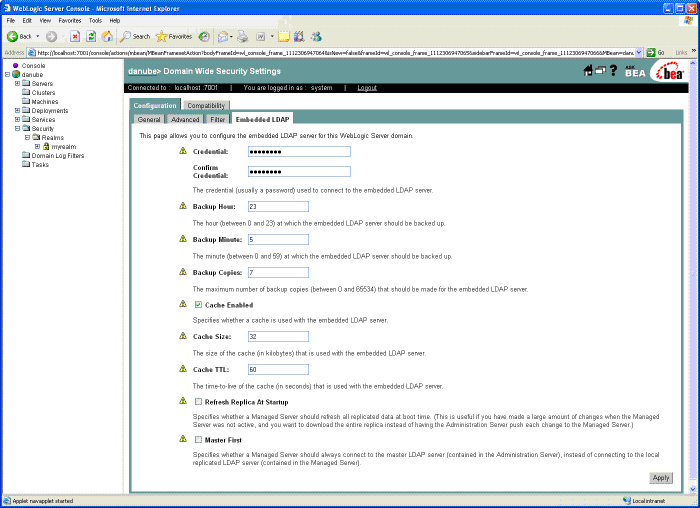Open the File menu
Viewport: 700px width, 508px height.
(x=11, y=21)
